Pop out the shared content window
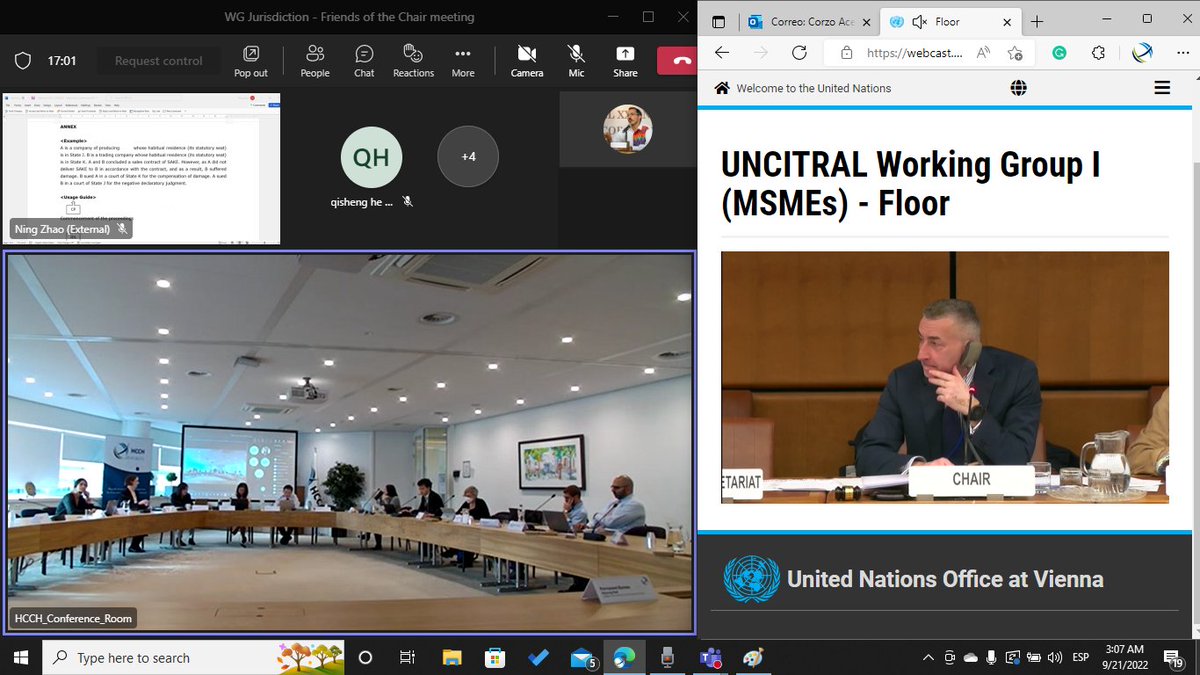This screenshot has width=1200, height=675. click(x=251, y=60)
